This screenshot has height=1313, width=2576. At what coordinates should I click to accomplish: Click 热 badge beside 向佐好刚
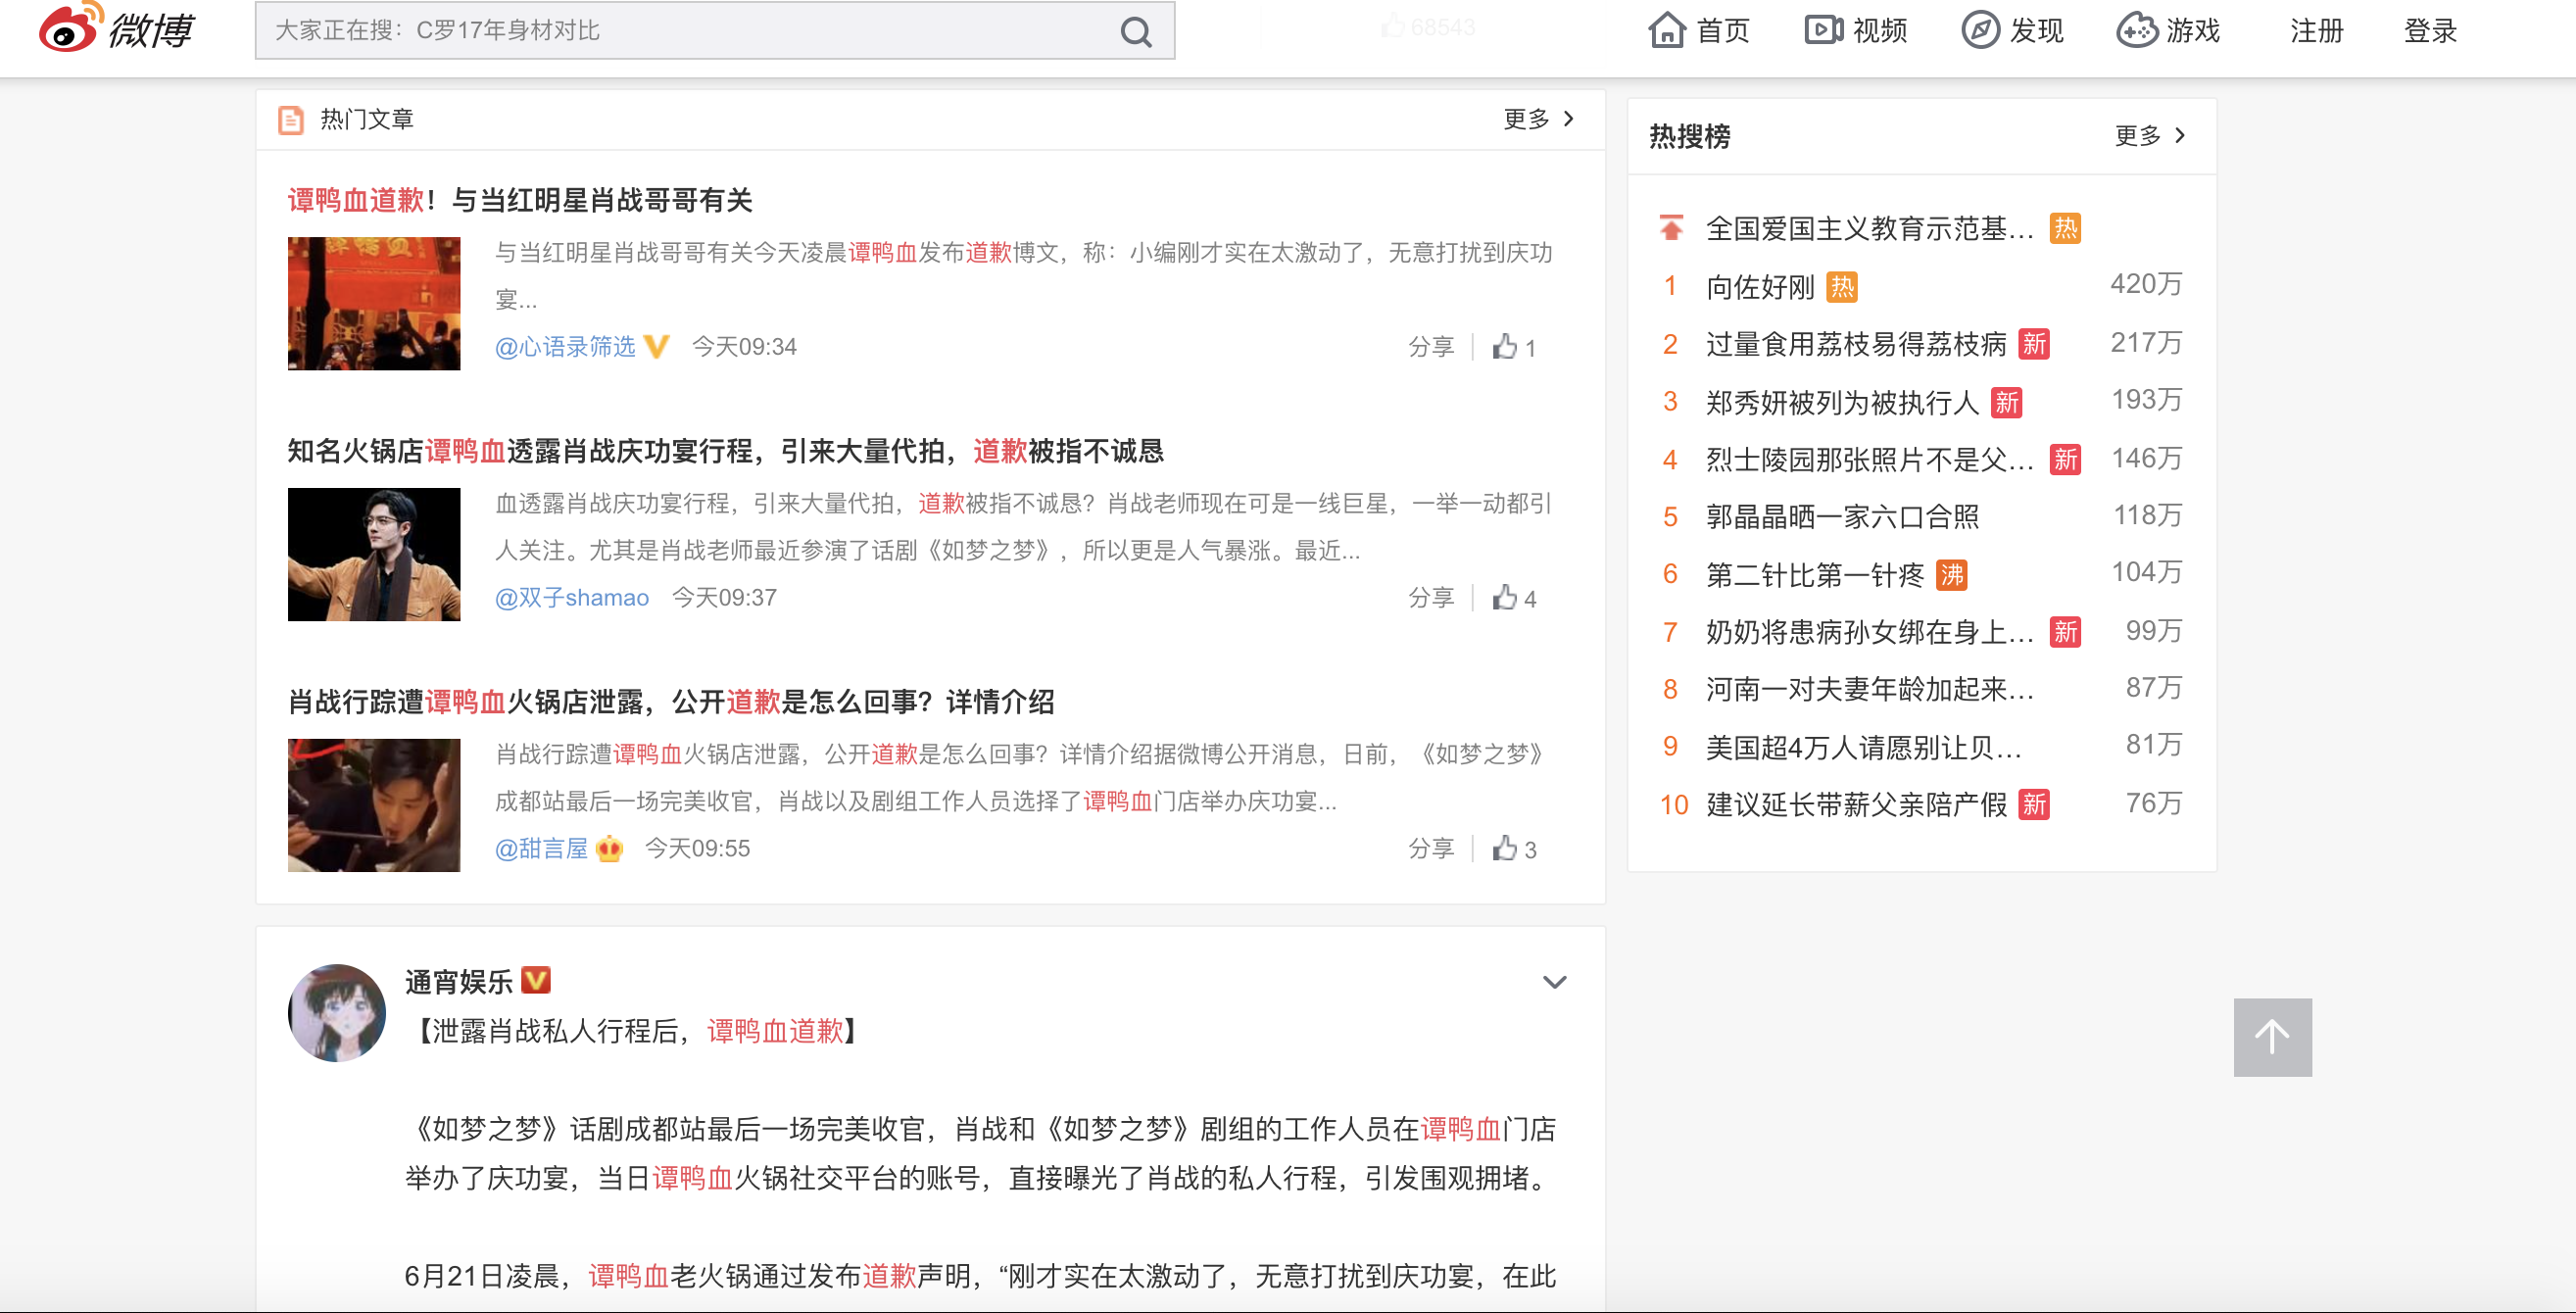point(1841,287)
